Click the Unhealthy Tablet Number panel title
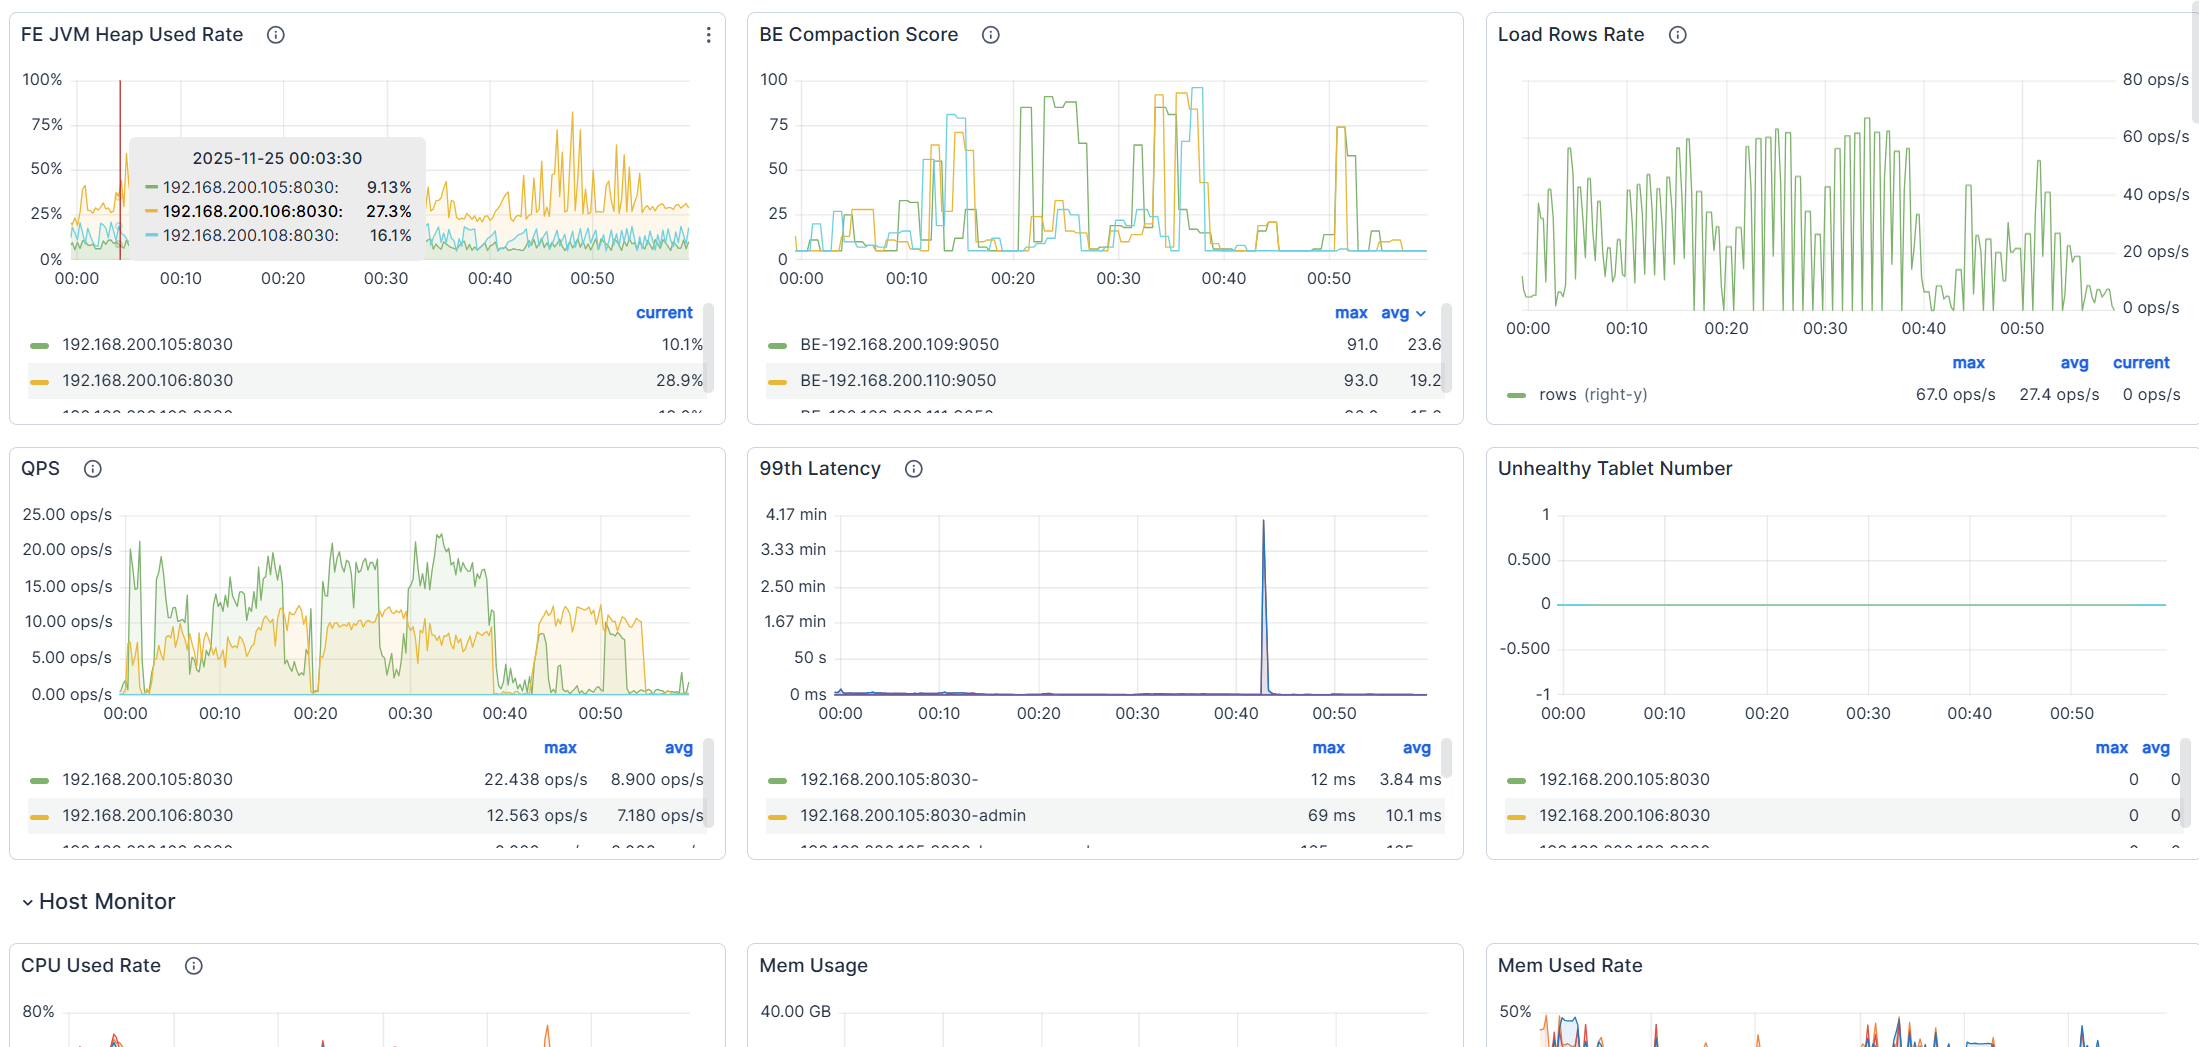 pos(1614,469)
